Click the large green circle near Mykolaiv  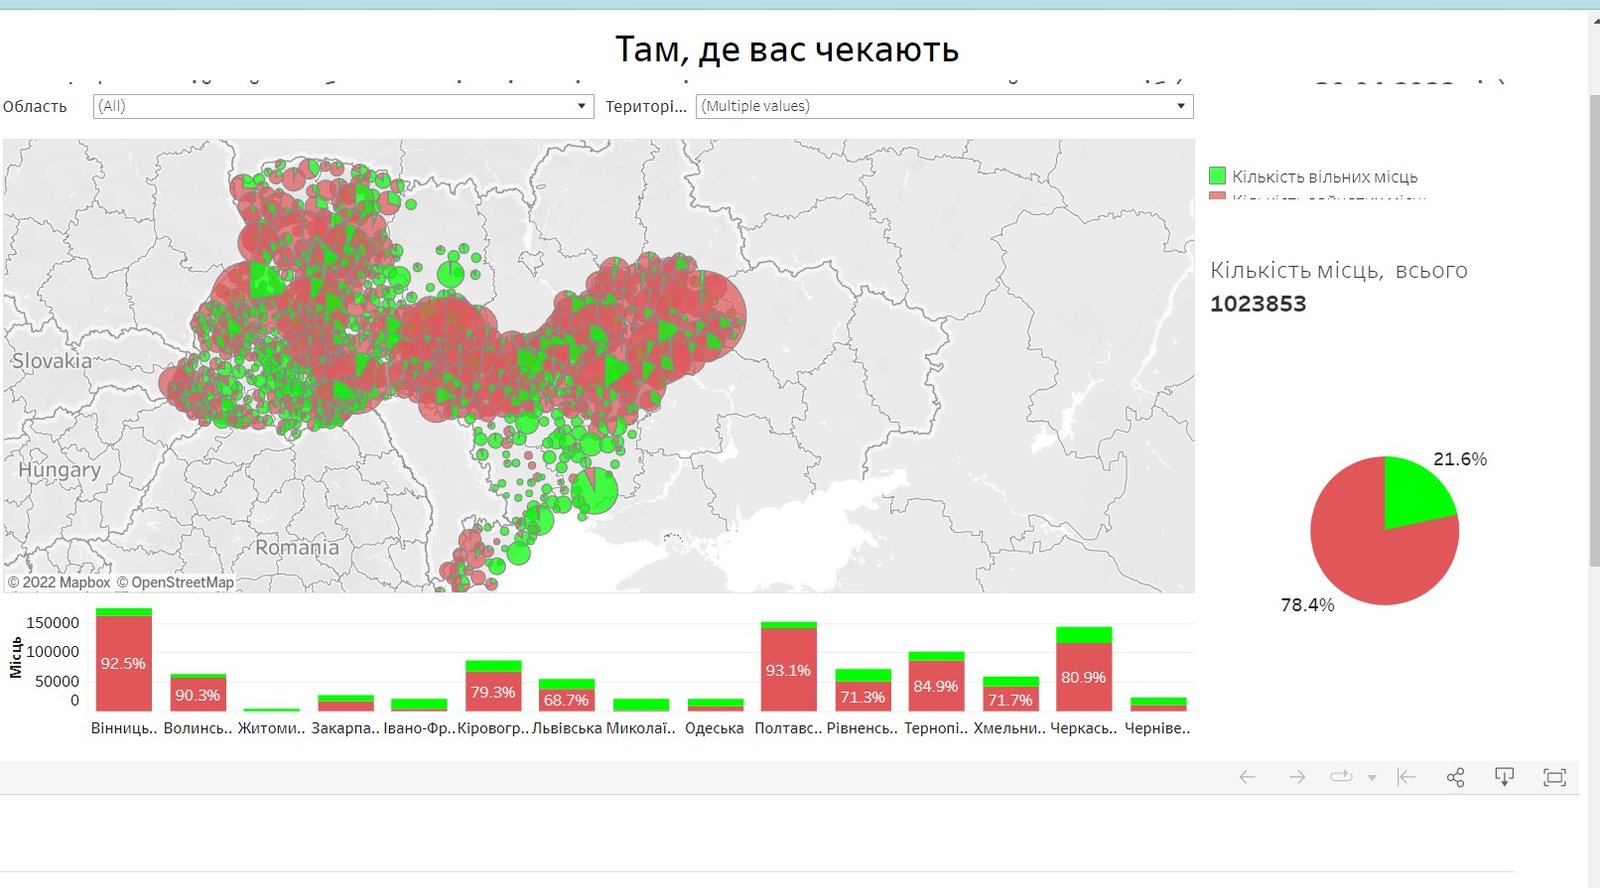595,490
